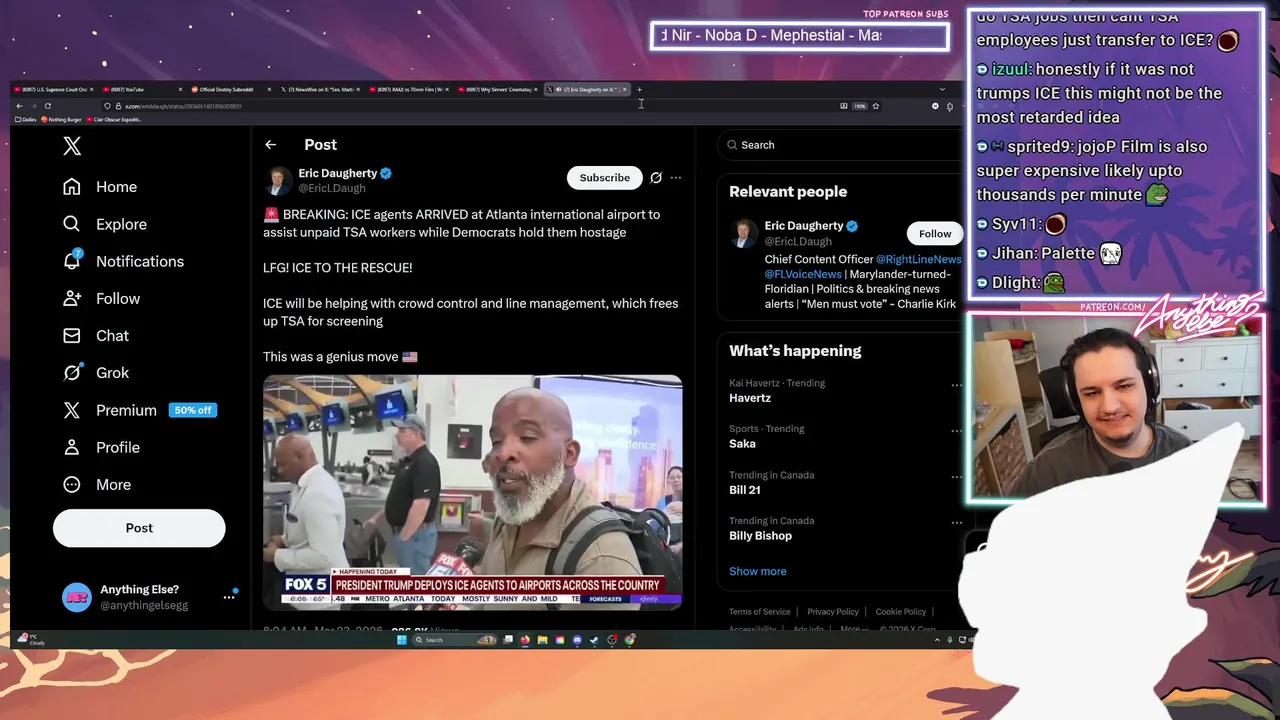The width and height of the screenshot is (1280, 720).
Task: Open Privacy Policy footer link
Action: coord(833,612)
